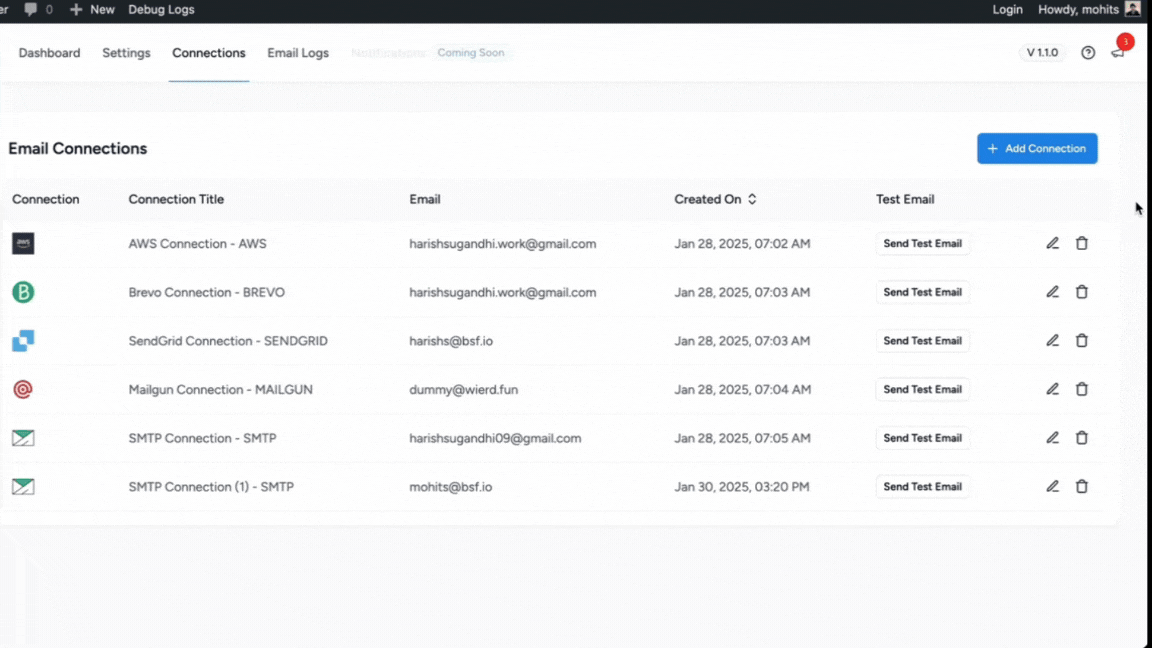Click envelope icon beside SMTP Connection - SMTP
The width and height of the screenshot is (1152, 648).
[x=23, y=438]
